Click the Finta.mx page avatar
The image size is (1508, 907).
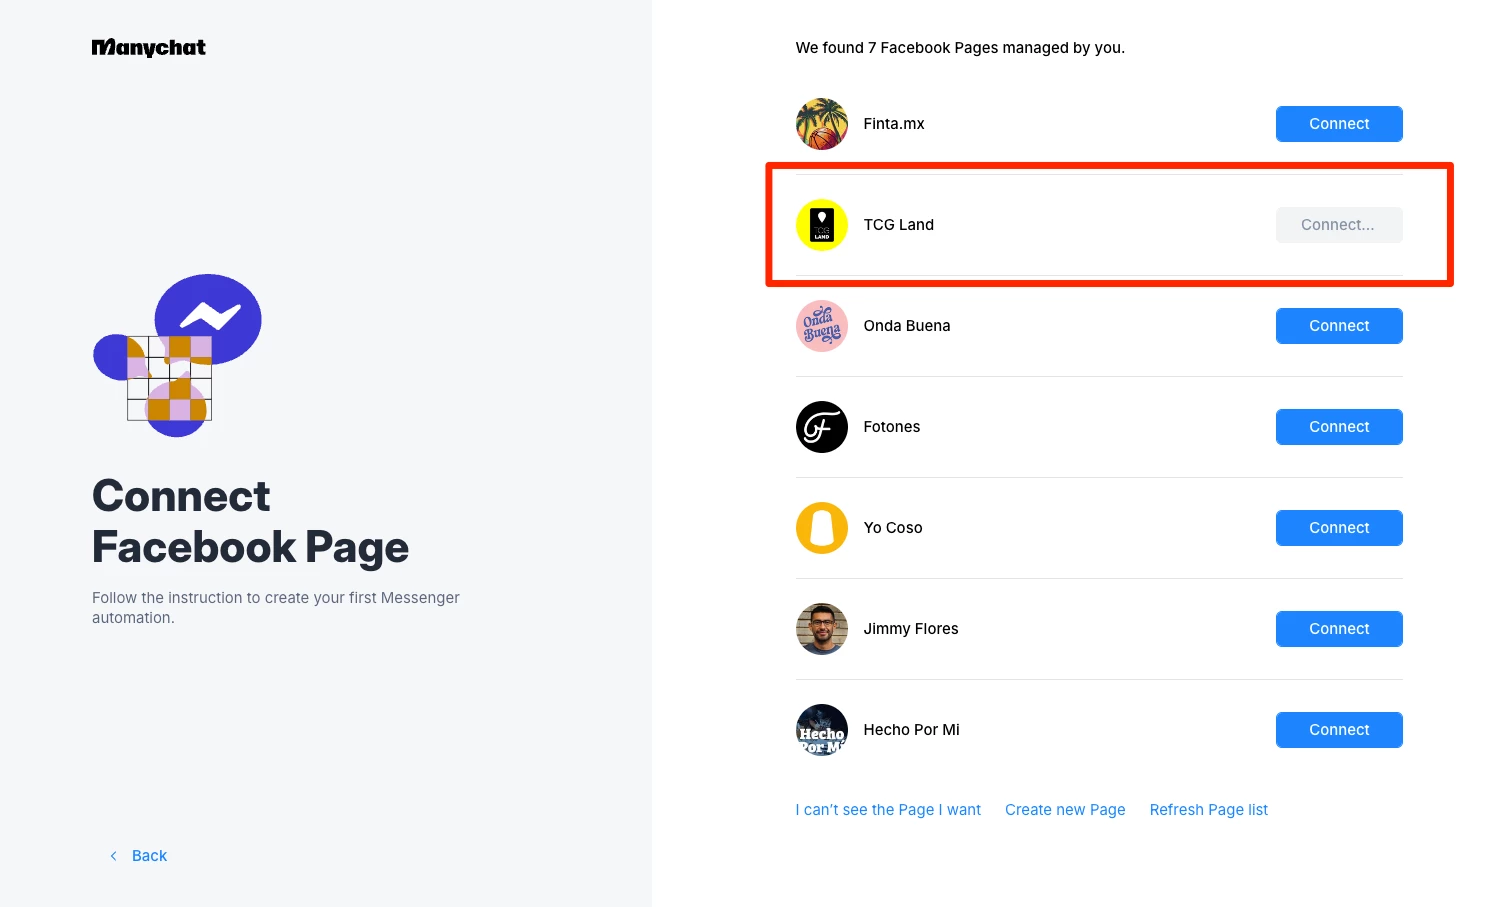[822, 124]
